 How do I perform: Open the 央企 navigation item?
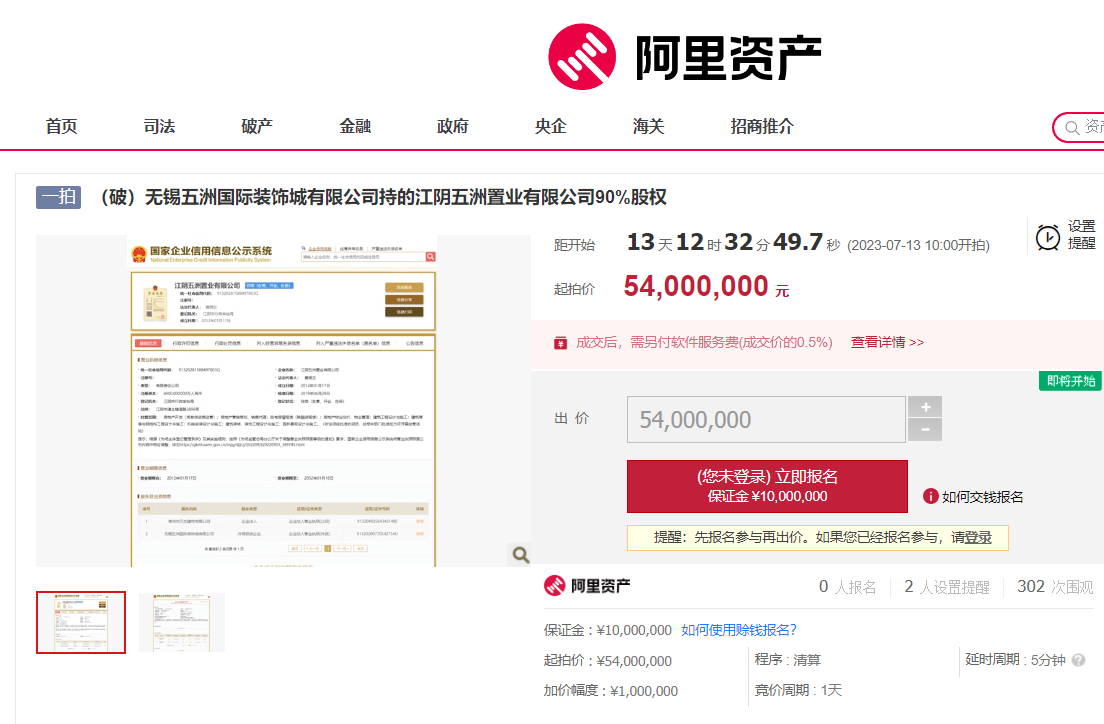(x=551, y=126)
